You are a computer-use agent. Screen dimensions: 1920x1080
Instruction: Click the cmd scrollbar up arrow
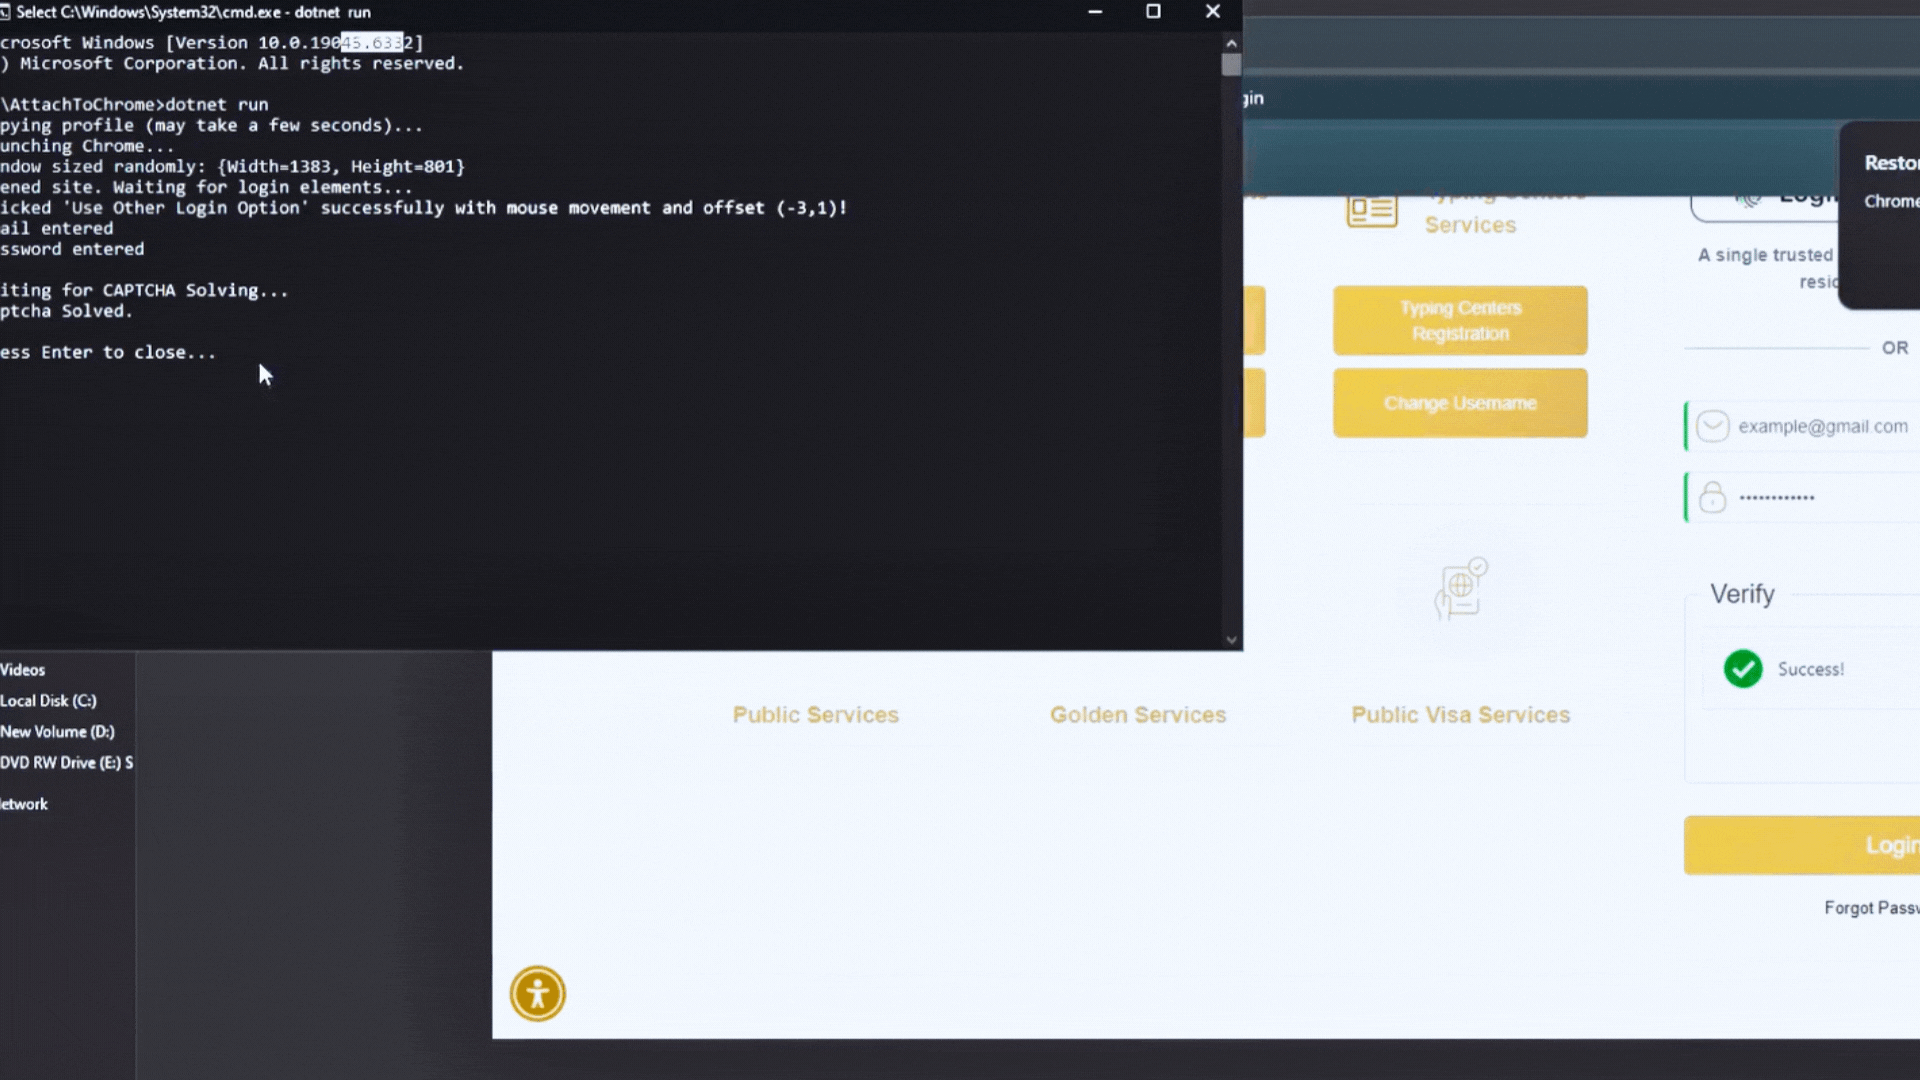[1231, 43]
